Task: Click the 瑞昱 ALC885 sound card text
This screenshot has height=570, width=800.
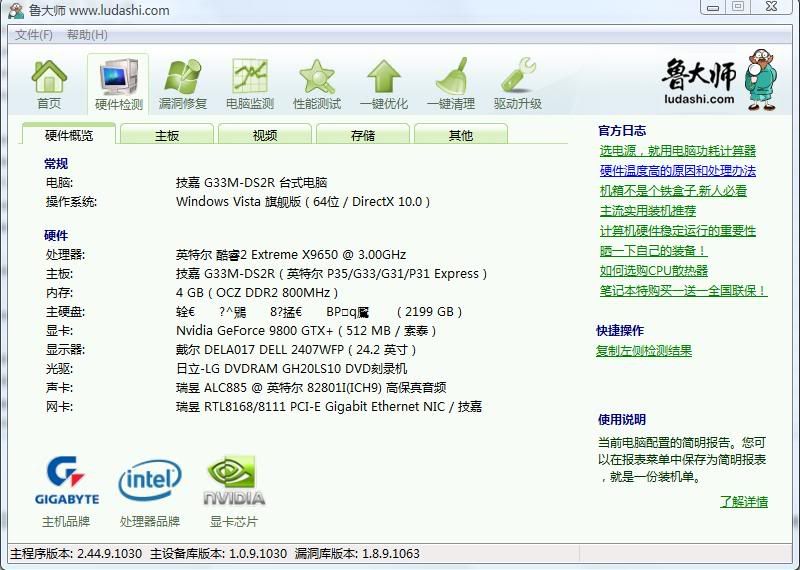Action: point(311,388)
